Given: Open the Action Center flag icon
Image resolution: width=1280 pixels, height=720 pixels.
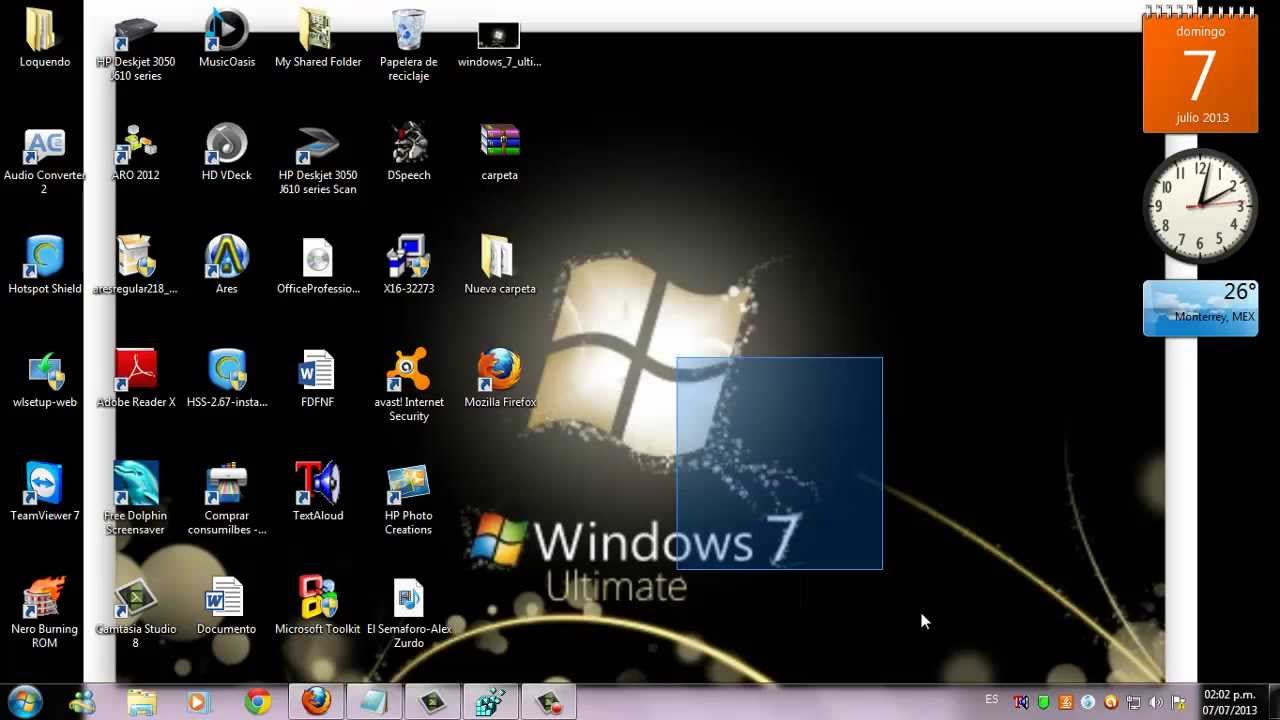Looking at the screenshot, I should click(1178, 702).
